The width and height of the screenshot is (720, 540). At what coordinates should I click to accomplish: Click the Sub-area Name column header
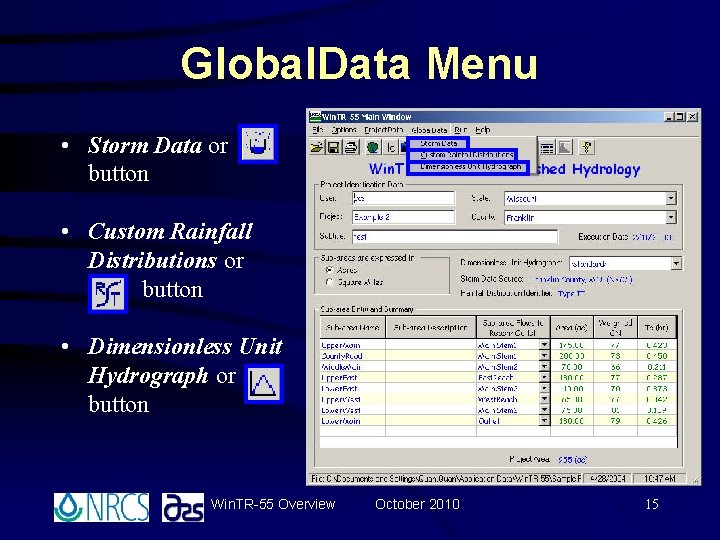pyautogui.click(x=353, y=327)
